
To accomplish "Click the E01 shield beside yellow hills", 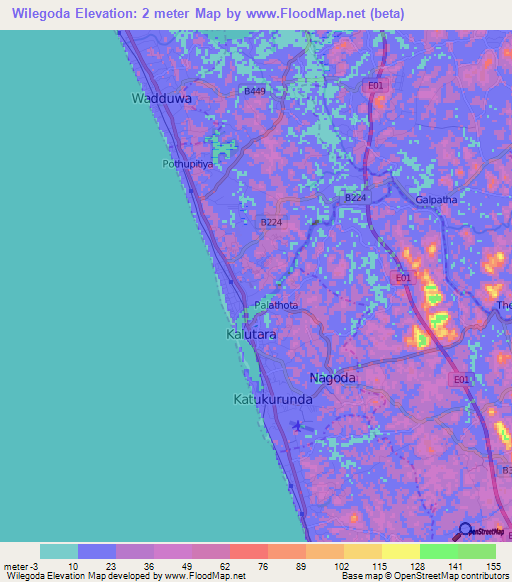I will click(x=403, y=278).
